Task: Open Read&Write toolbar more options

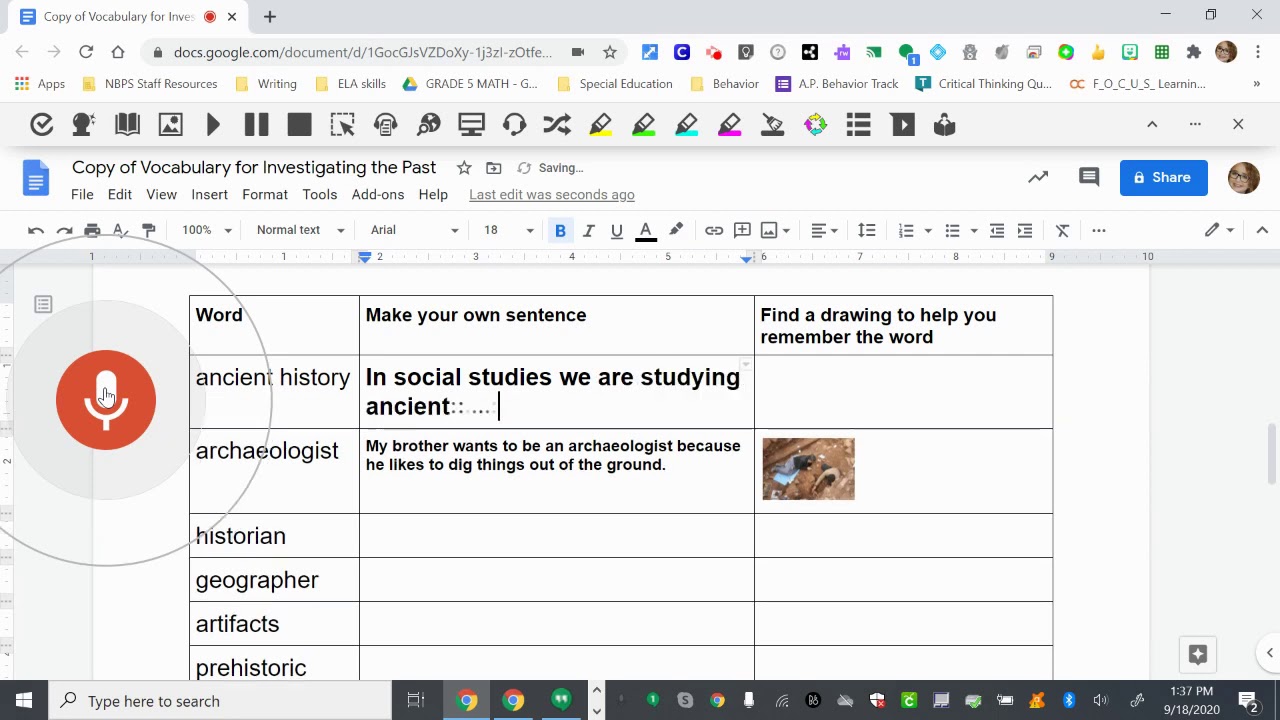Action: [1195, 124]
